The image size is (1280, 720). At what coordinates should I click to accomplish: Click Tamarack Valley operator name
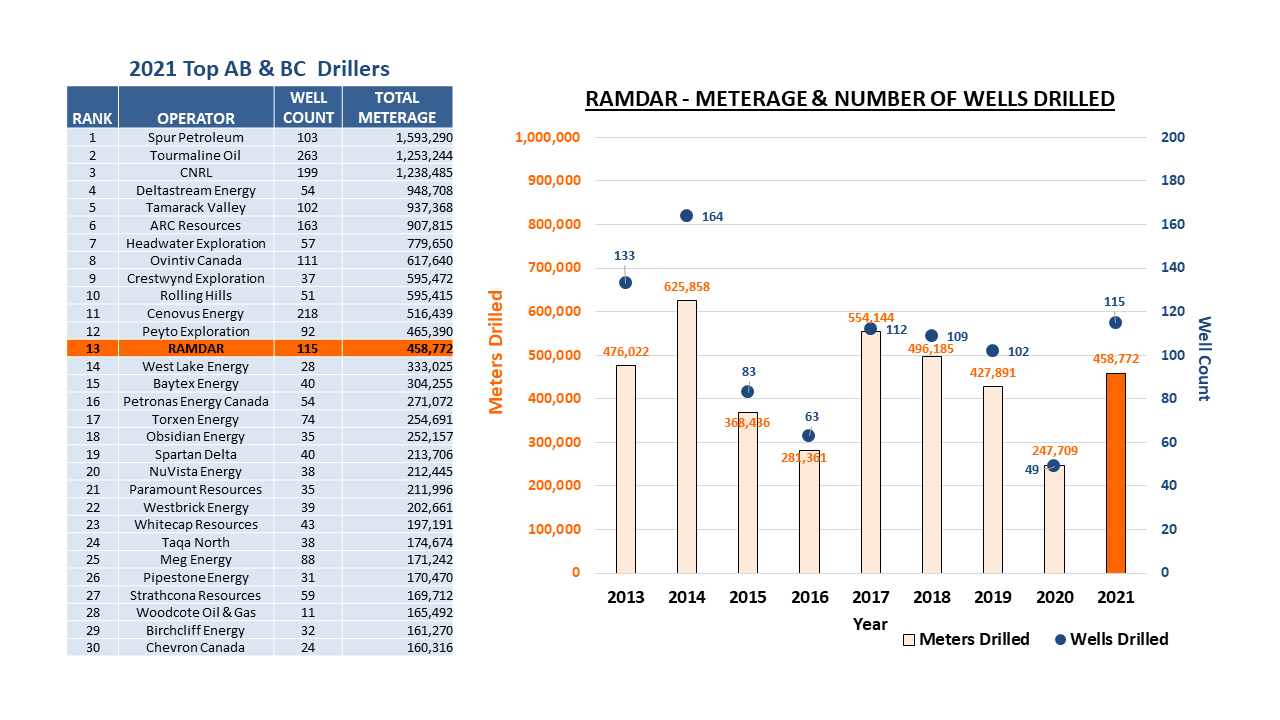coord(196,208)
